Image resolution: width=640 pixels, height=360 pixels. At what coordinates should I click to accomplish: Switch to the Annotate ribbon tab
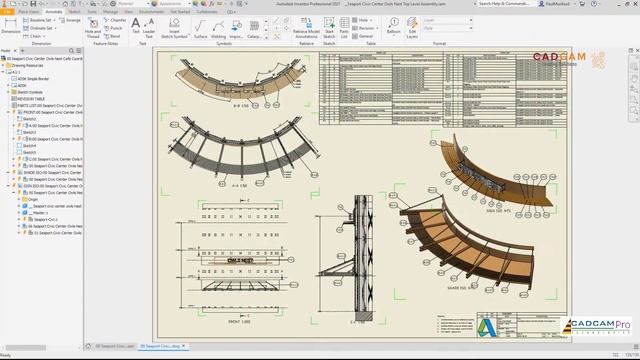point(54,12)
